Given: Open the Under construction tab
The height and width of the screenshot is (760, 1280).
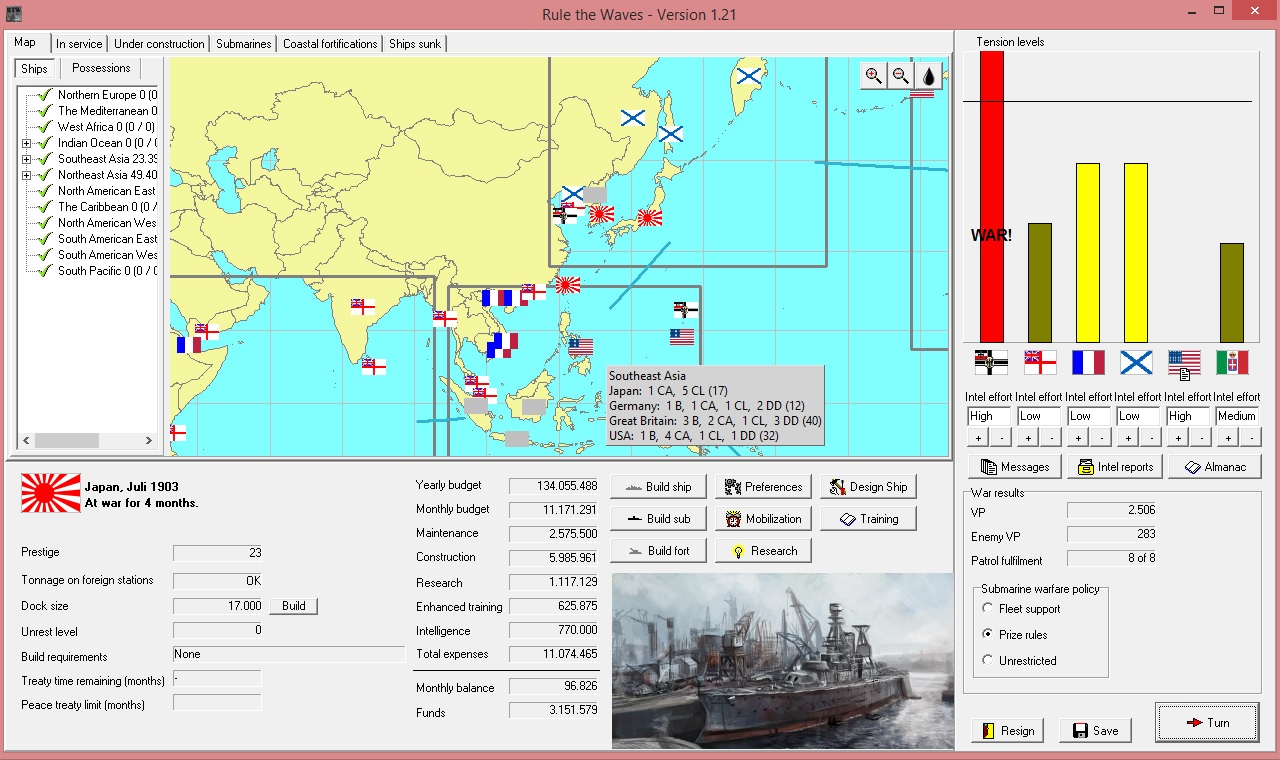Looking at the screenshot, I should [x=160, y=44].
